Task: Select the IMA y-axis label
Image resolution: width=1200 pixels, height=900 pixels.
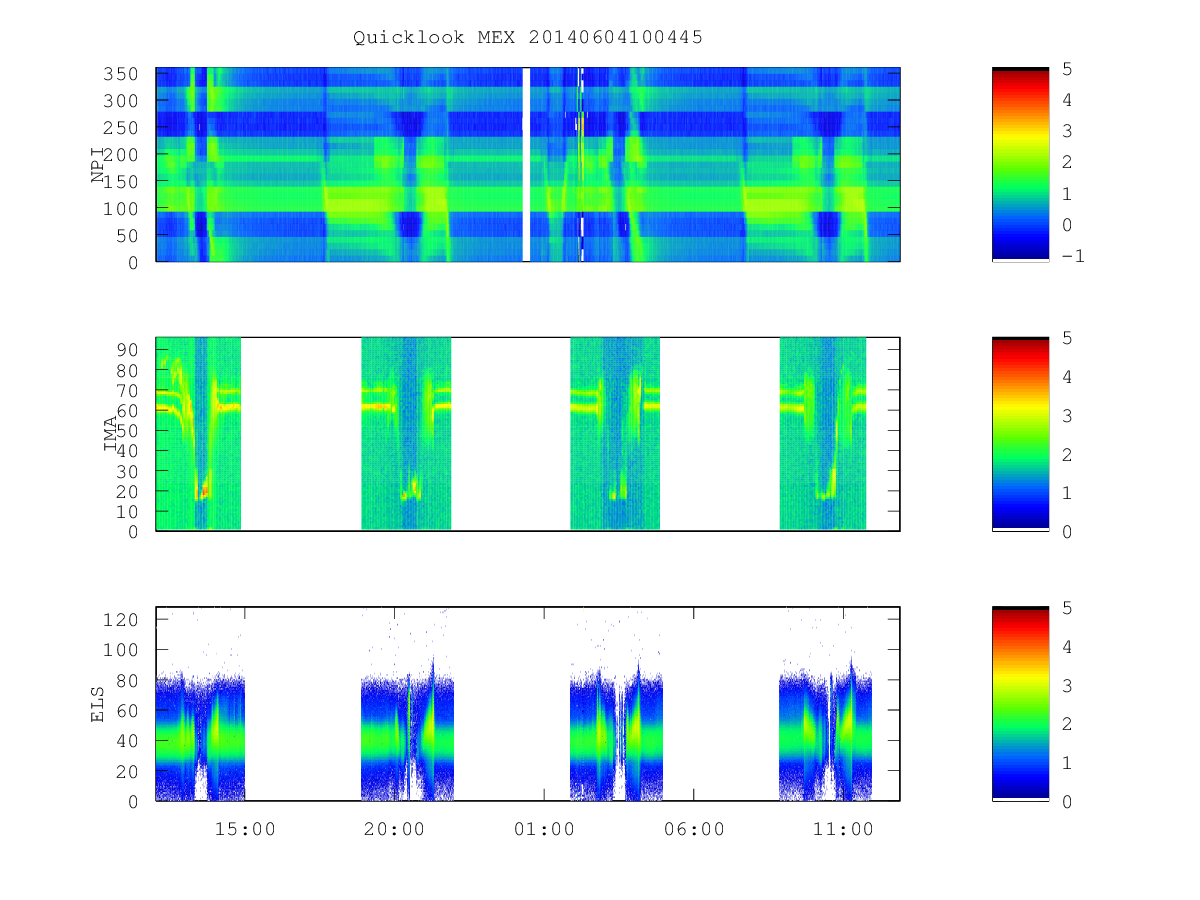Action: pos(111,435)
